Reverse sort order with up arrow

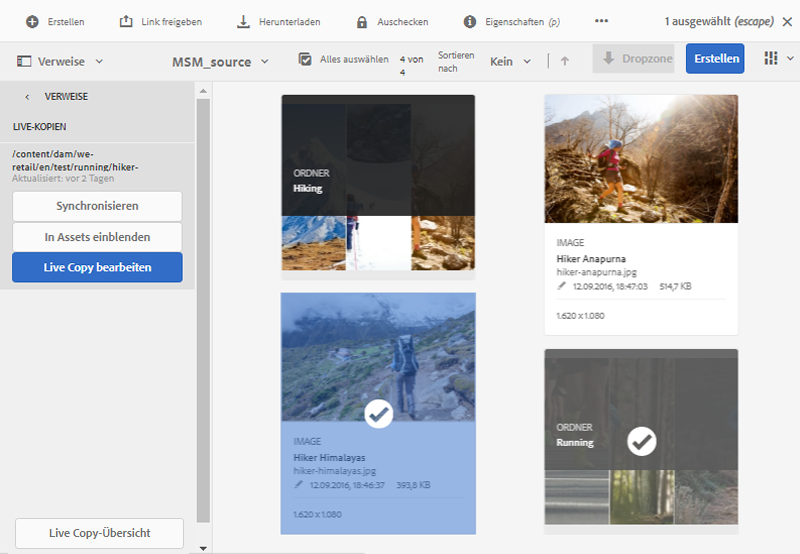click(x=564, y=61)
